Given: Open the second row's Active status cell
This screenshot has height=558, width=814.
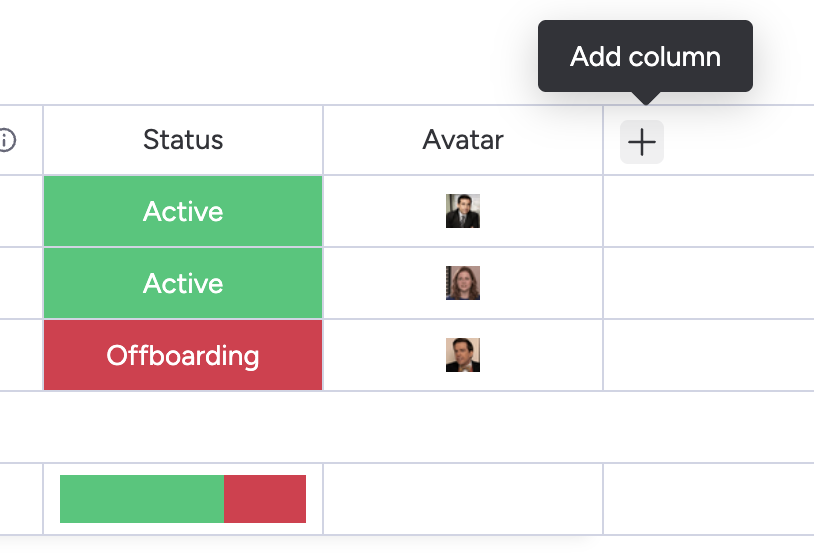Looking at the screenshot, I should tap(183, 283).
